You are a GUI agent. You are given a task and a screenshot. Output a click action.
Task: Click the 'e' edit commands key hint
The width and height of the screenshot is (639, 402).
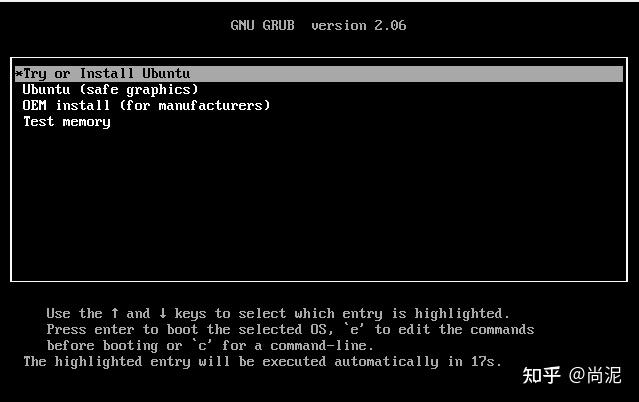click(354, 329)
